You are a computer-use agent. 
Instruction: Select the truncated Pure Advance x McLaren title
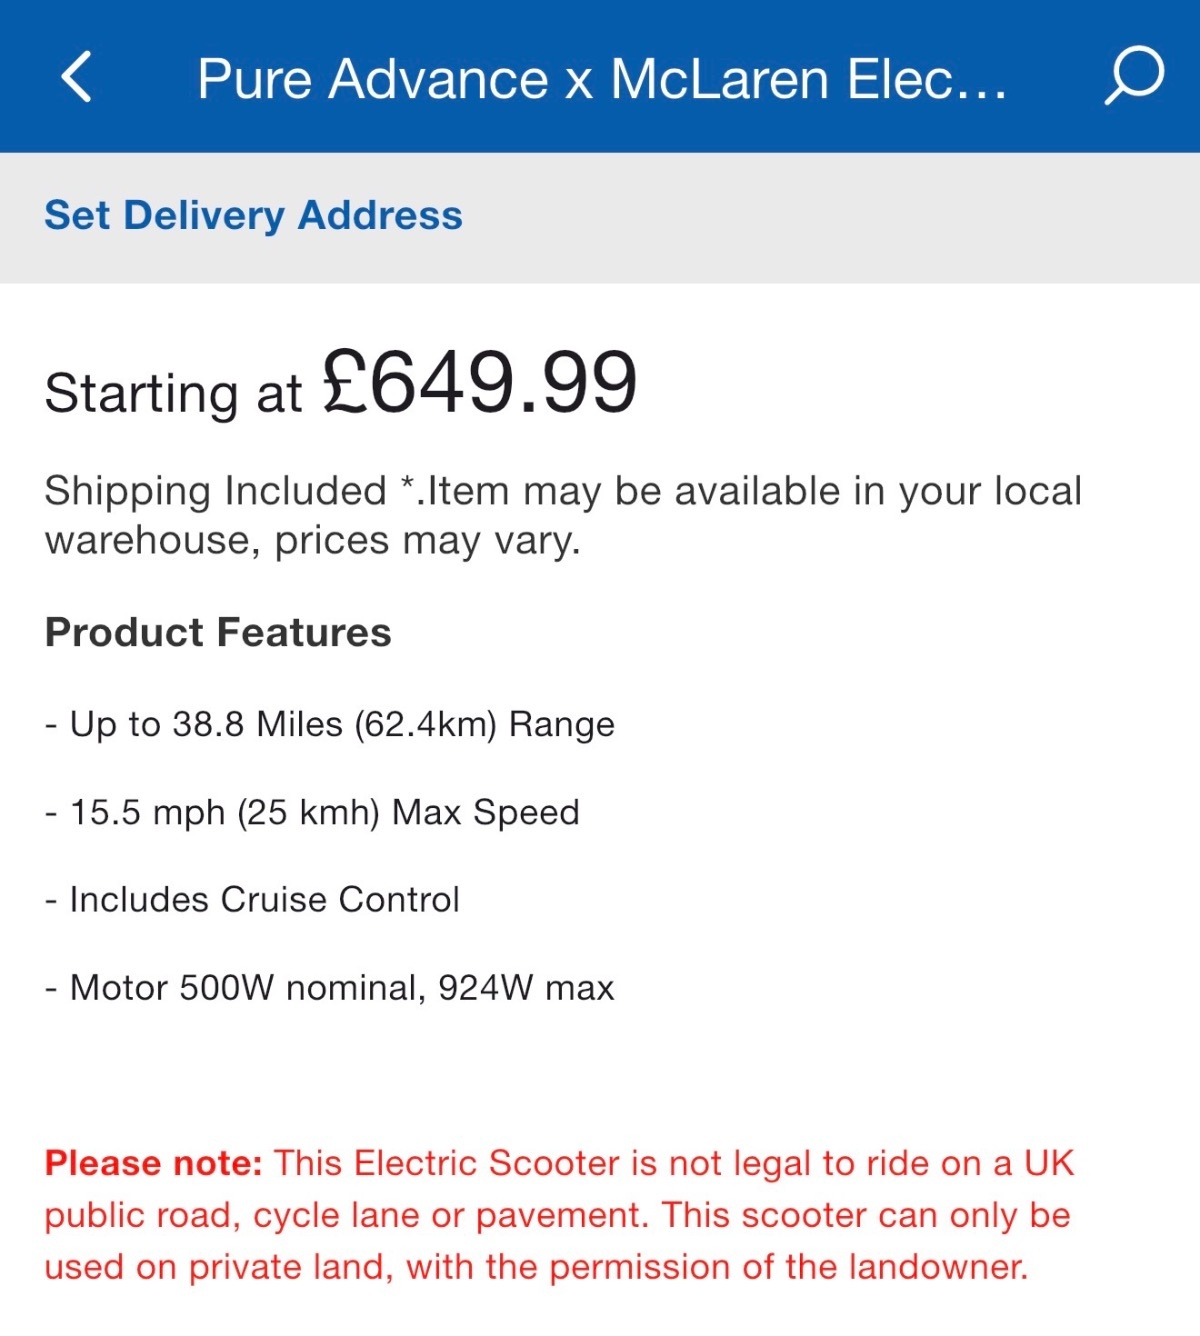tap(602, 79)
